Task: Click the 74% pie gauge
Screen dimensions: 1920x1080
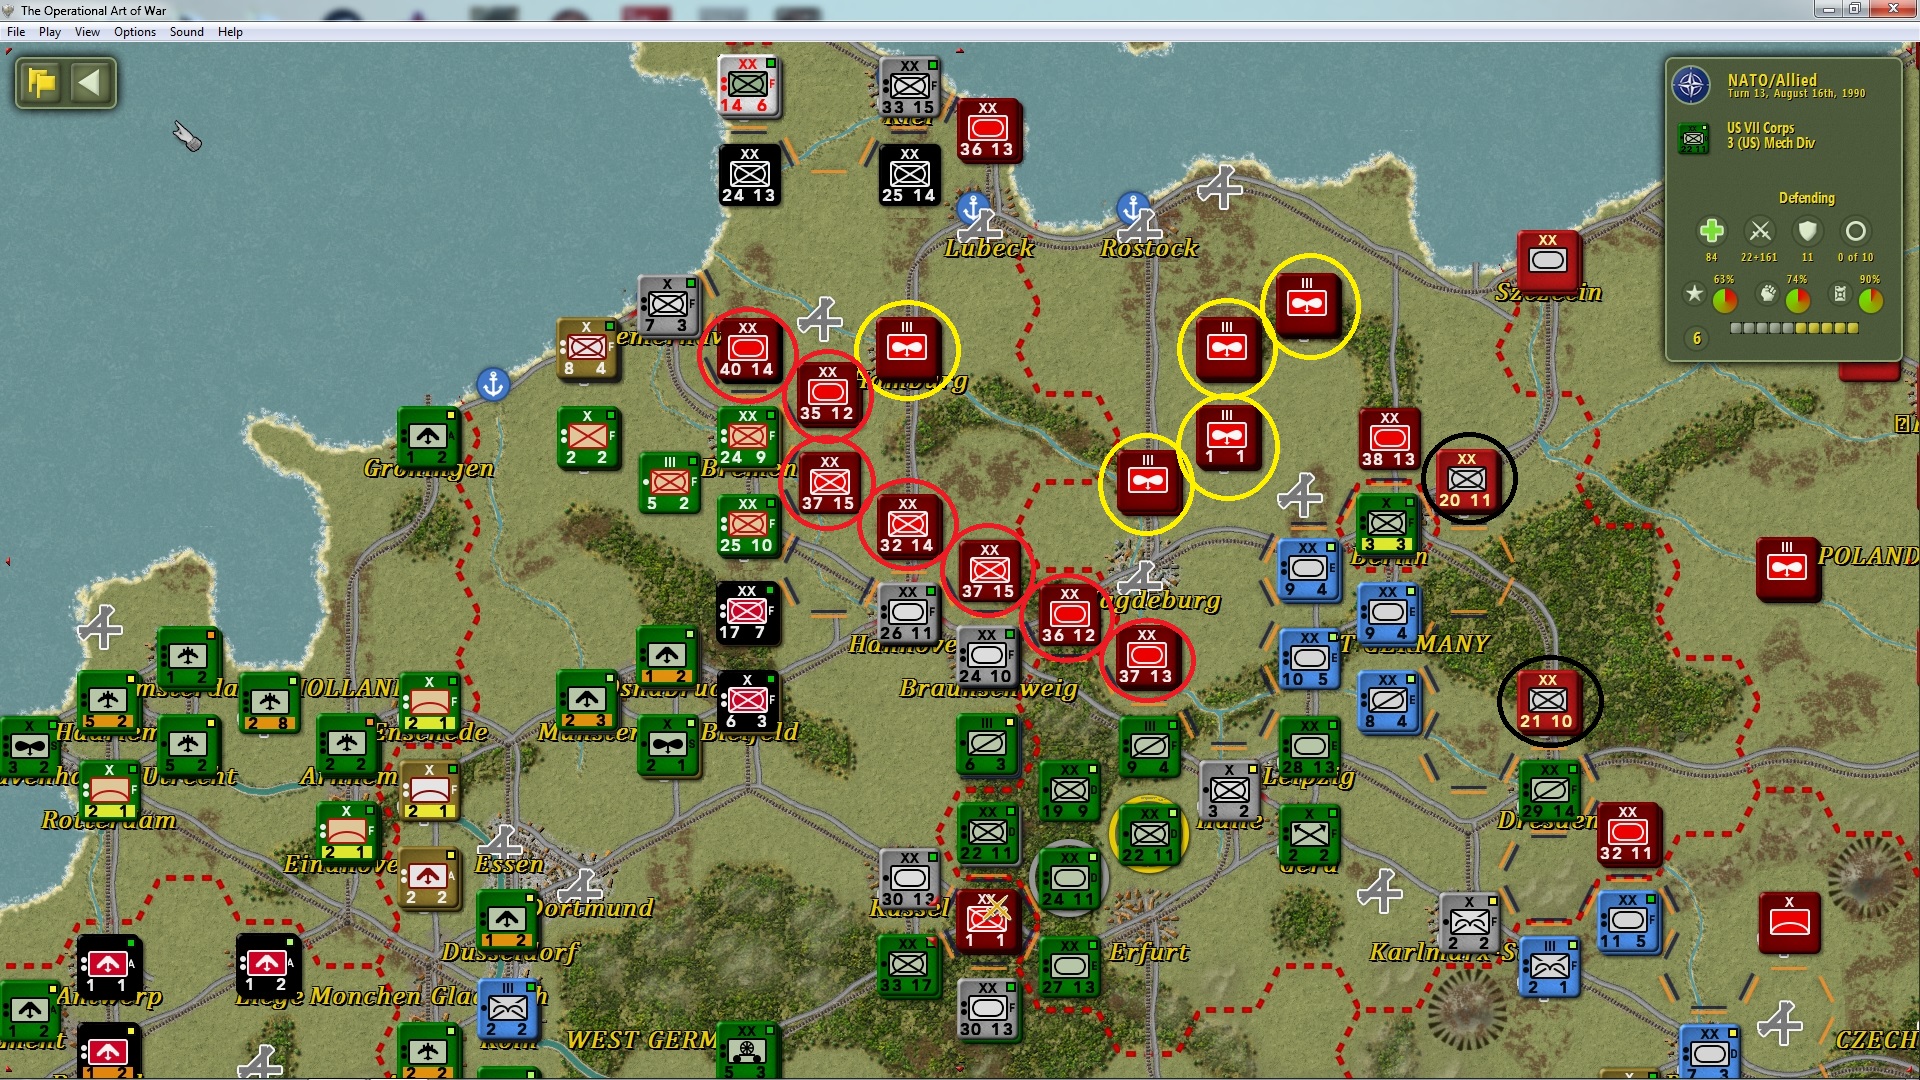Action: click(1798, 299)
